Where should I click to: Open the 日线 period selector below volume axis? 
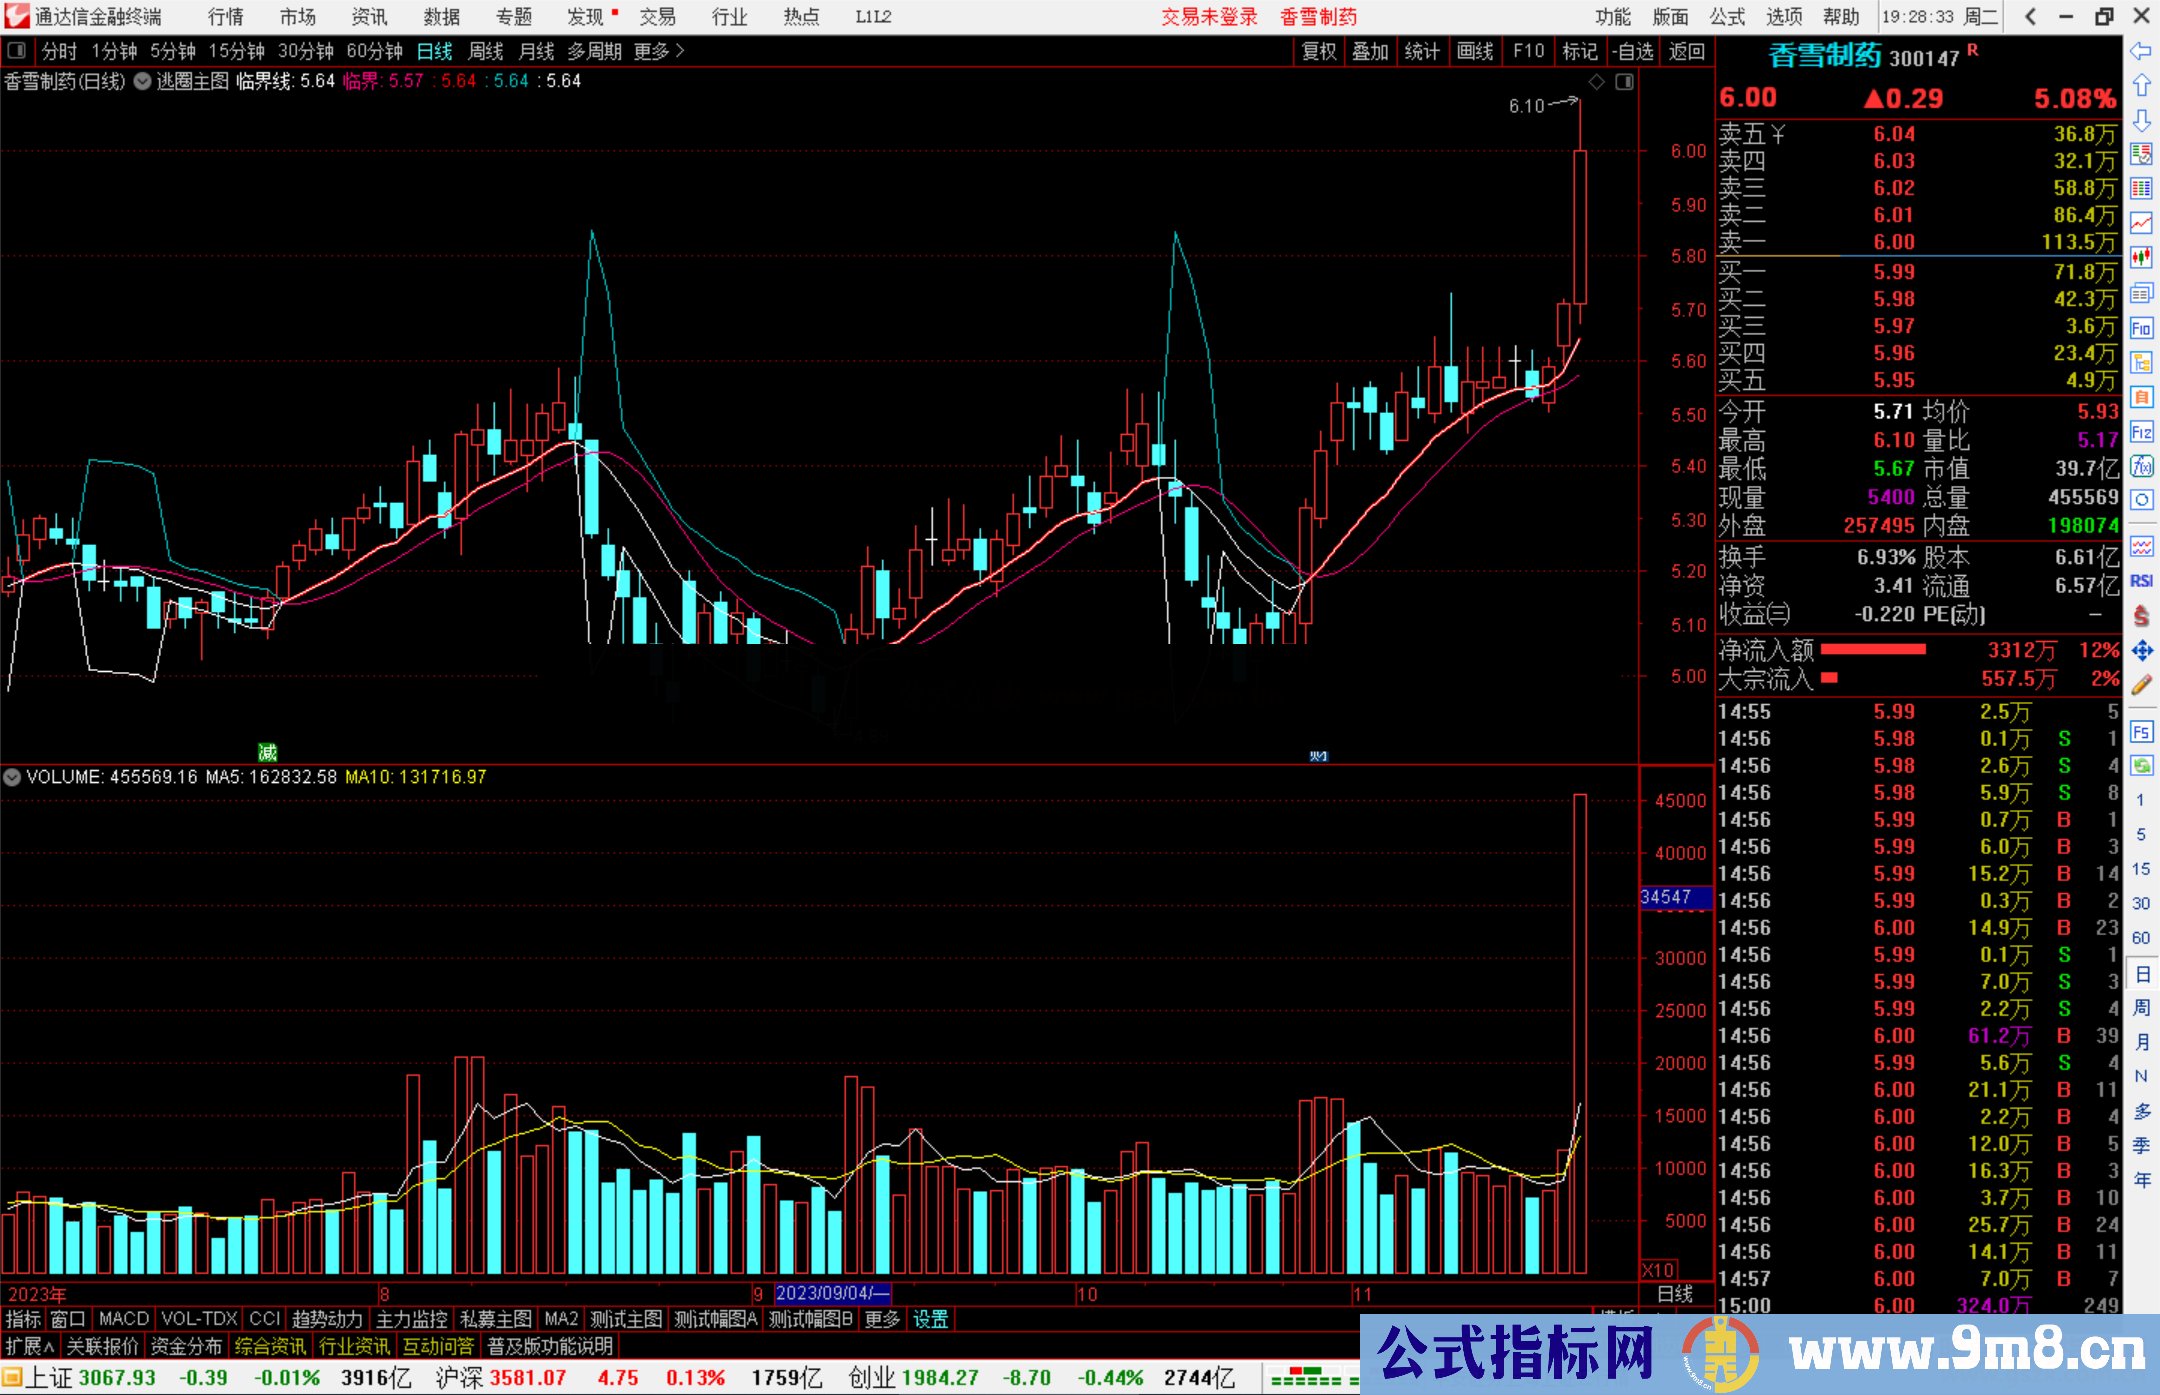(1675, 1294)
